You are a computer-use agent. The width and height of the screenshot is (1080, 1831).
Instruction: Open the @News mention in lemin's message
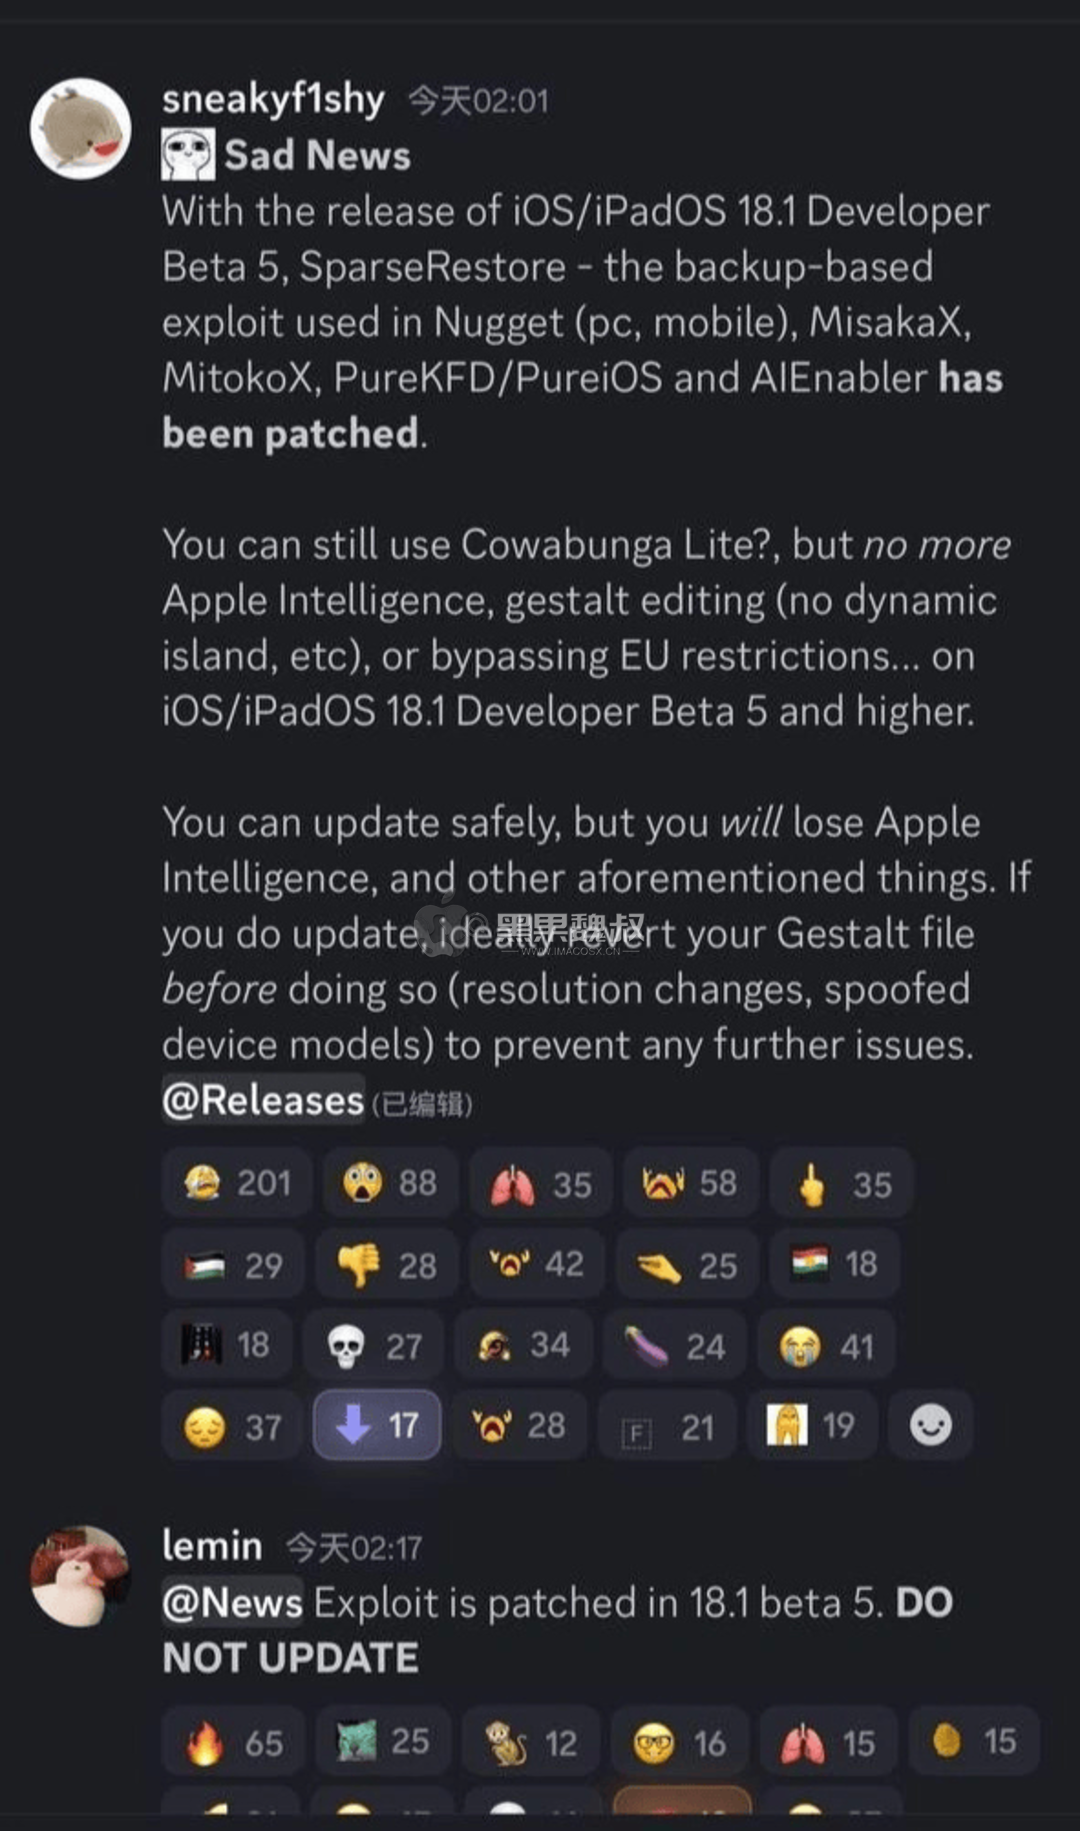coord(232,1601)
